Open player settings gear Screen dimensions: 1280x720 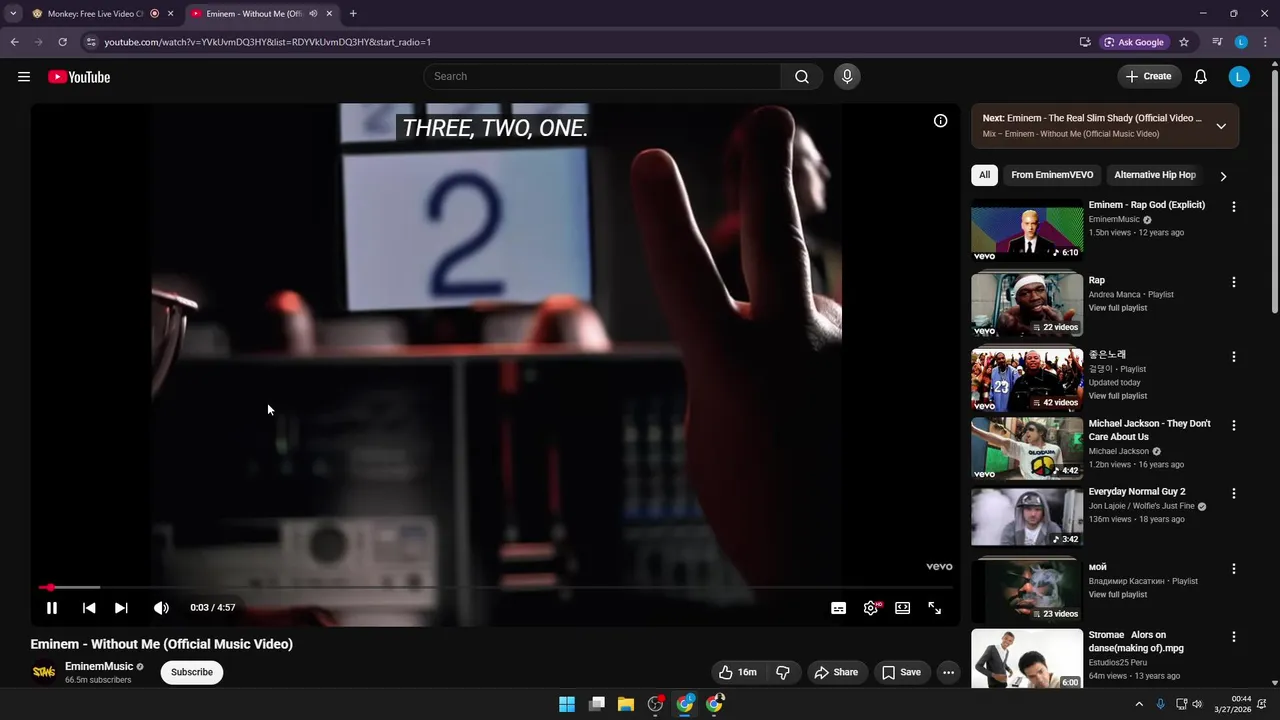pos(871,608)
